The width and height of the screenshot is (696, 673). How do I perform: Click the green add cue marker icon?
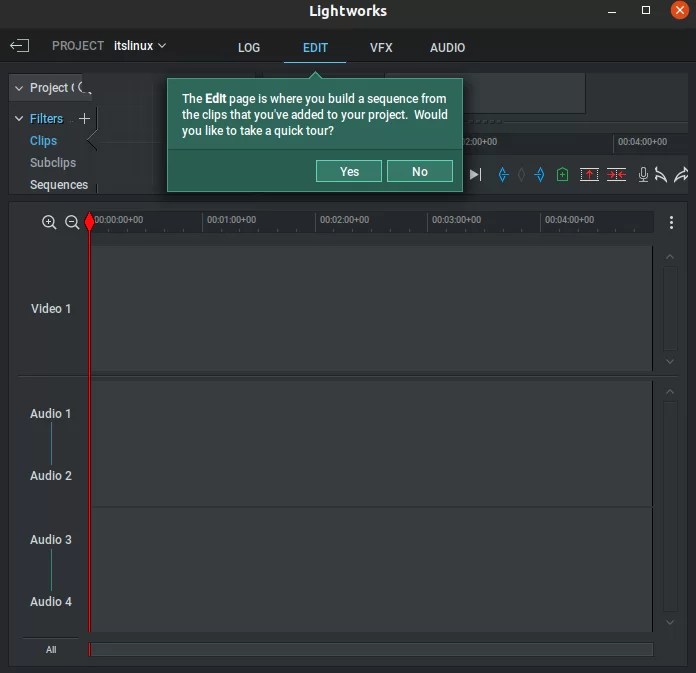click(x=562, y=174)
